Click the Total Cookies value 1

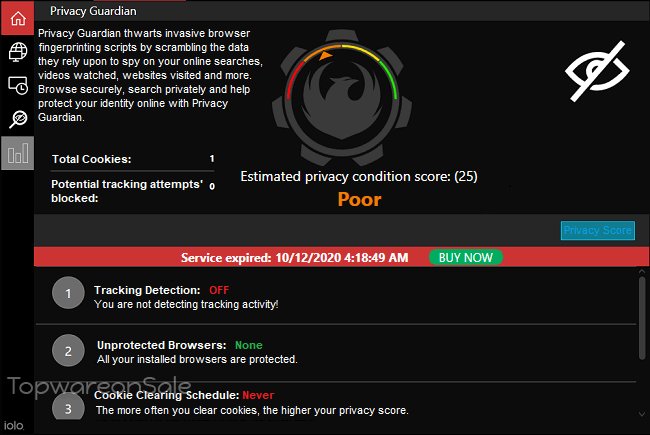coord(212,159)
